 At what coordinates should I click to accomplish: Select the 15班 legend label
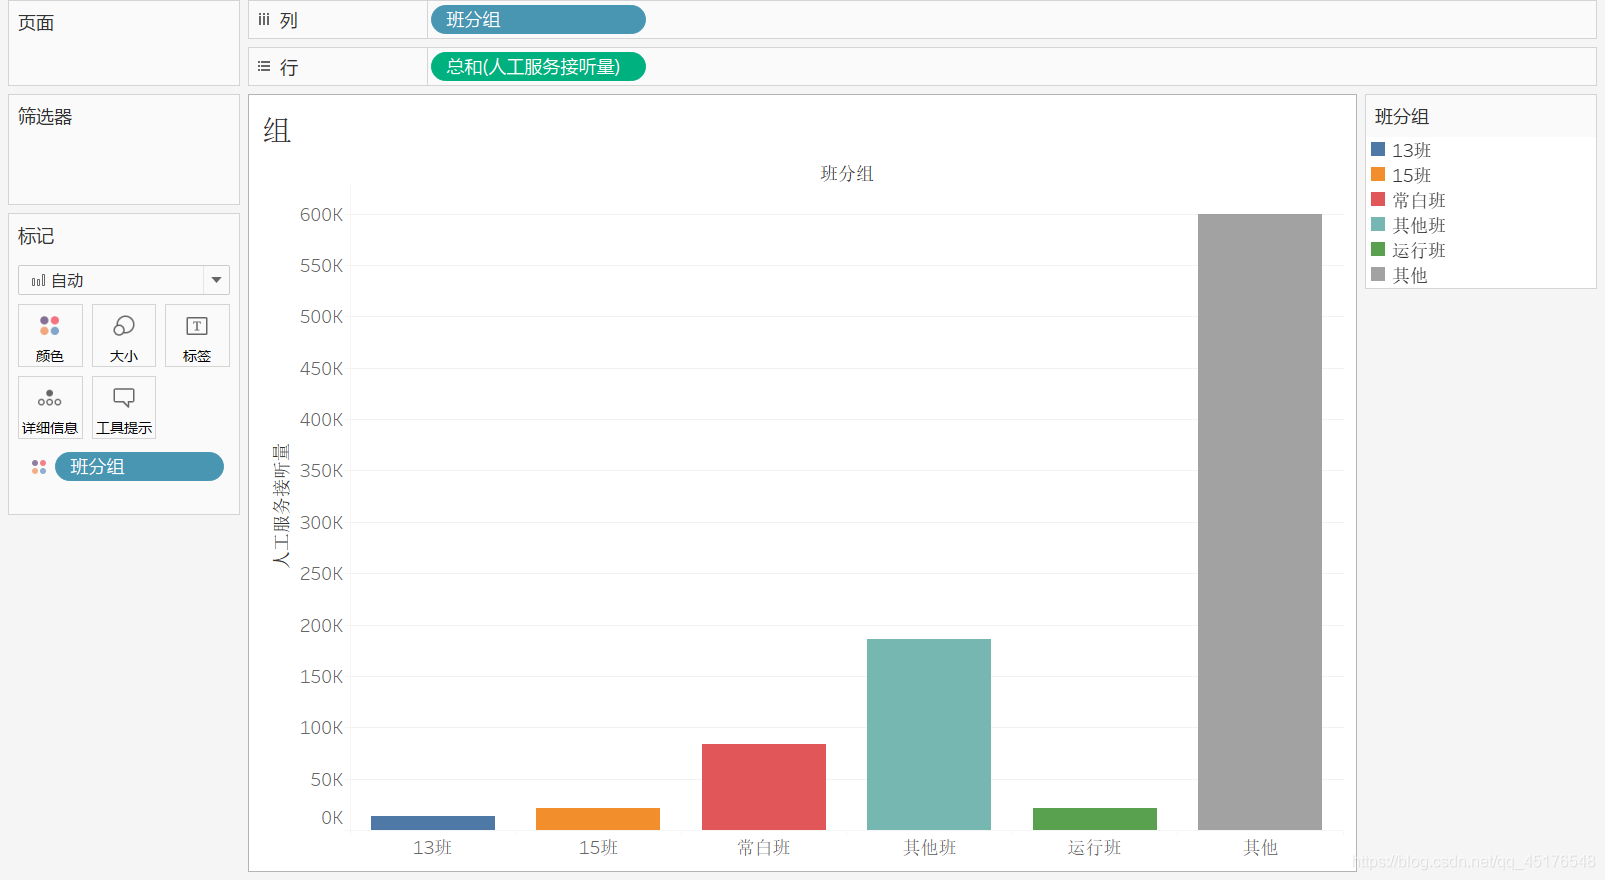point(1411,175)
